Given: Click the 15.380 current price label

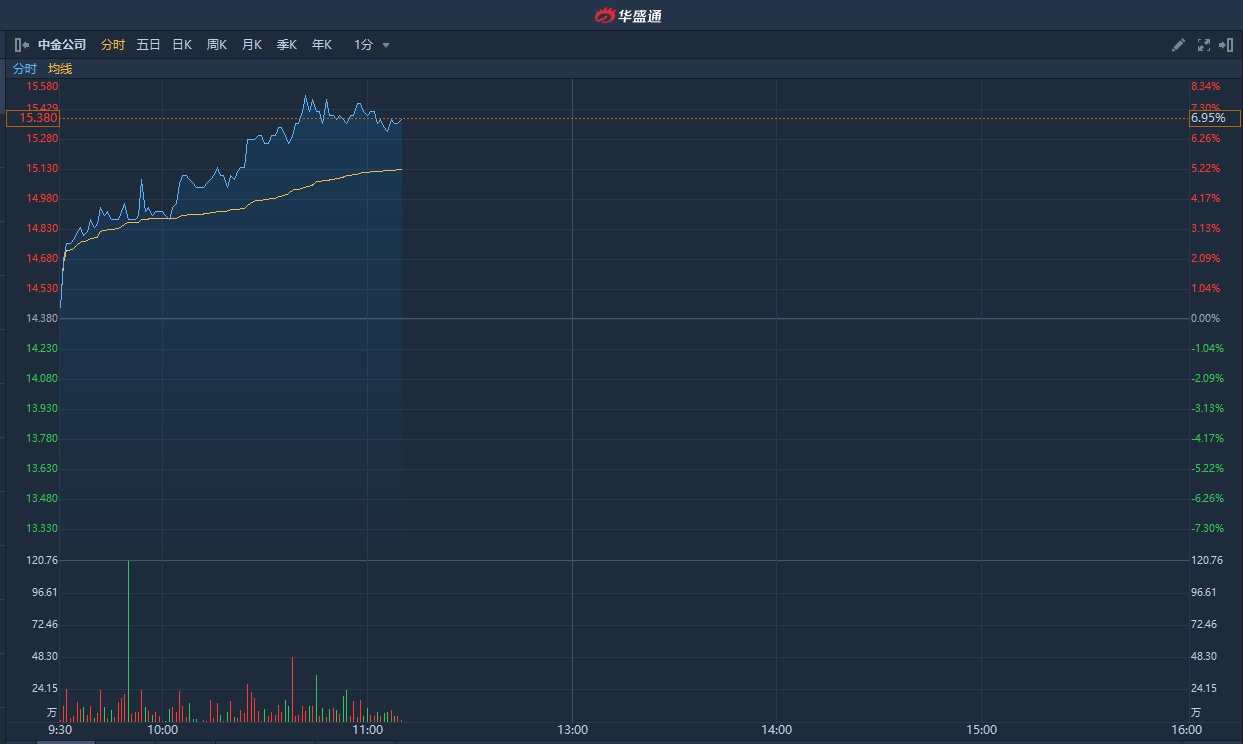Looking at the screenshot, I should click(x=33, y=118).
